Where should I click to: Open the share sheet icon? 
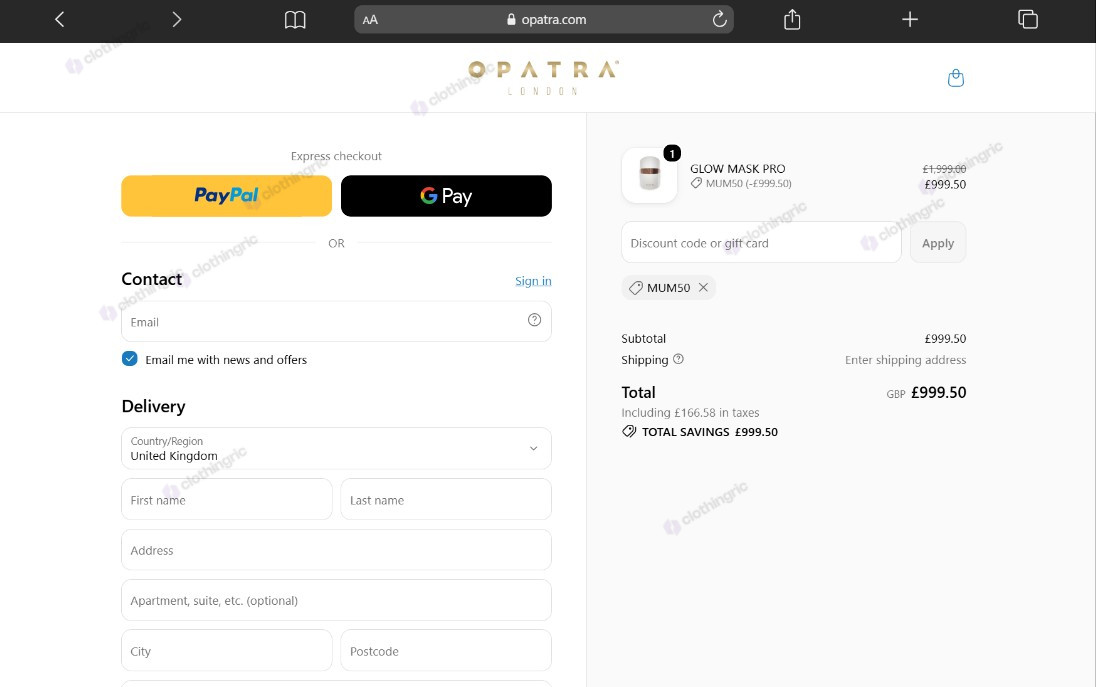792,20
